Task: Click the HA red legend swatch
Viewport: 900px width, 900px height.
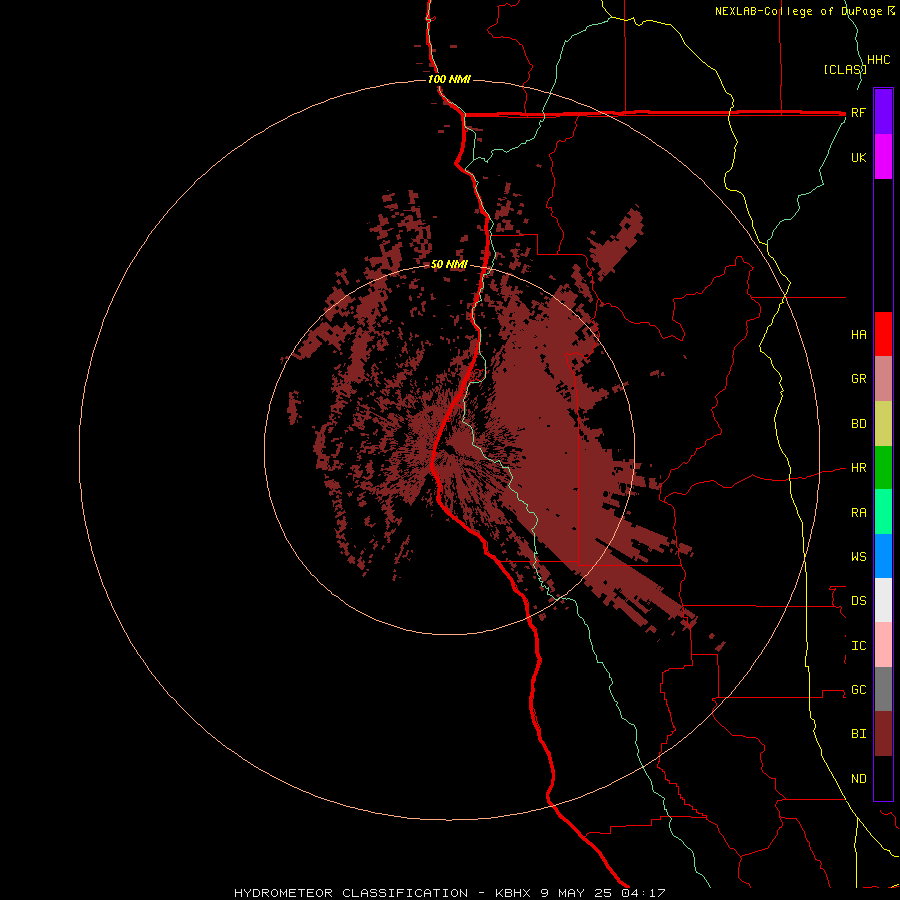Action: [x=883, y=334]
